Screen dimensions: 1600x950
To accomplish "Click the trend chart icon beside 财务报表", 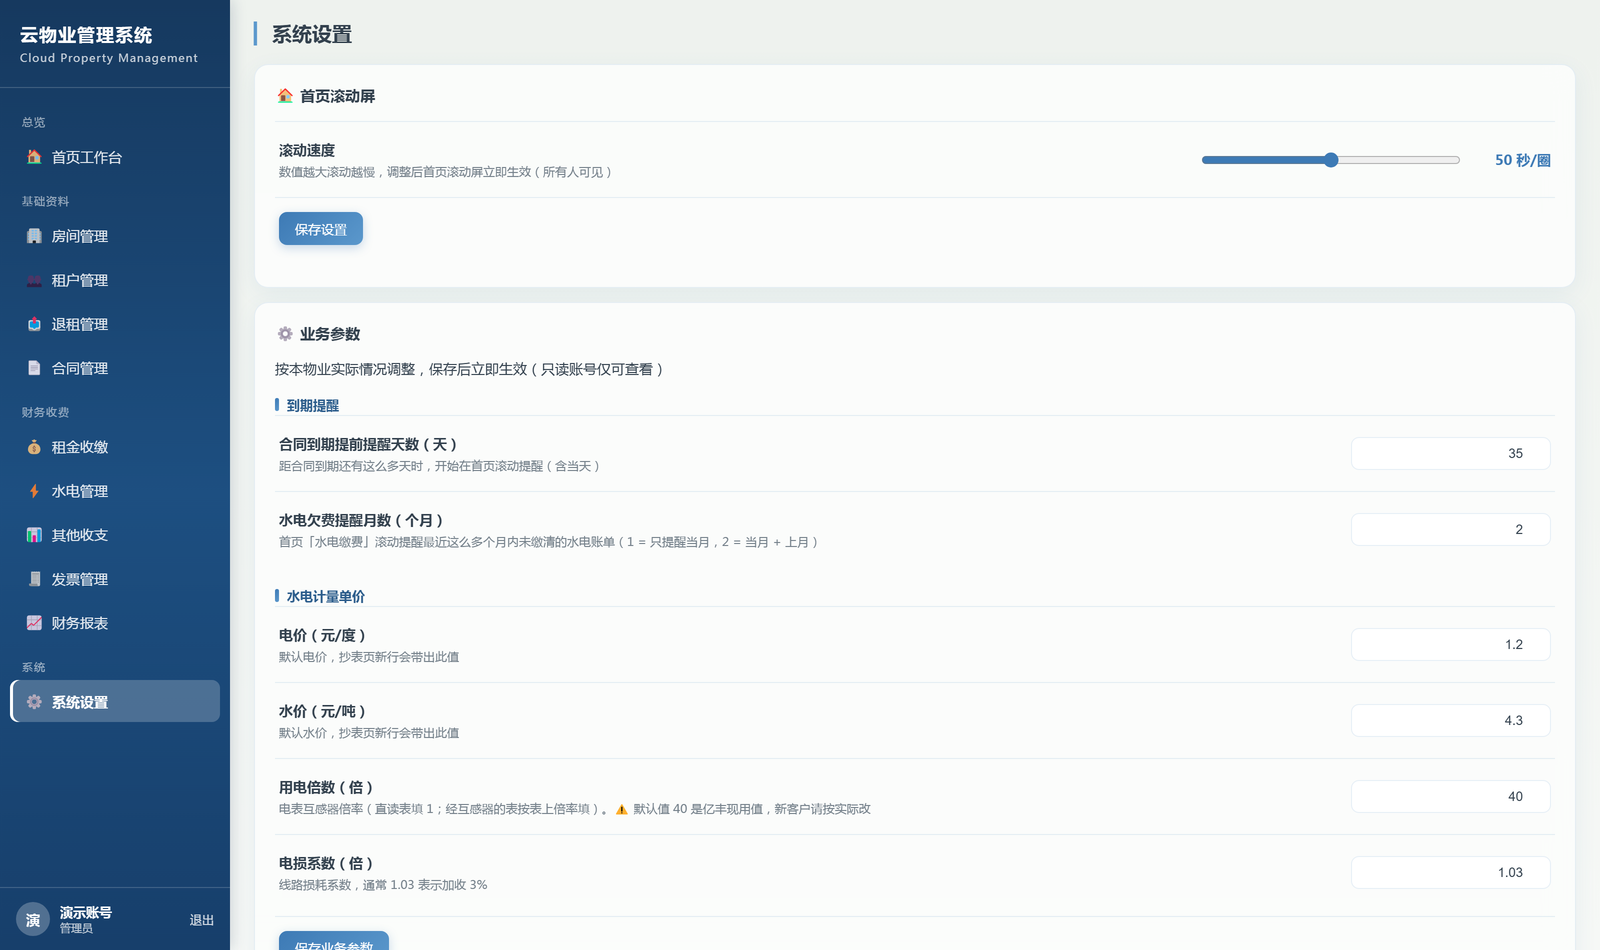I will (34, 623).
